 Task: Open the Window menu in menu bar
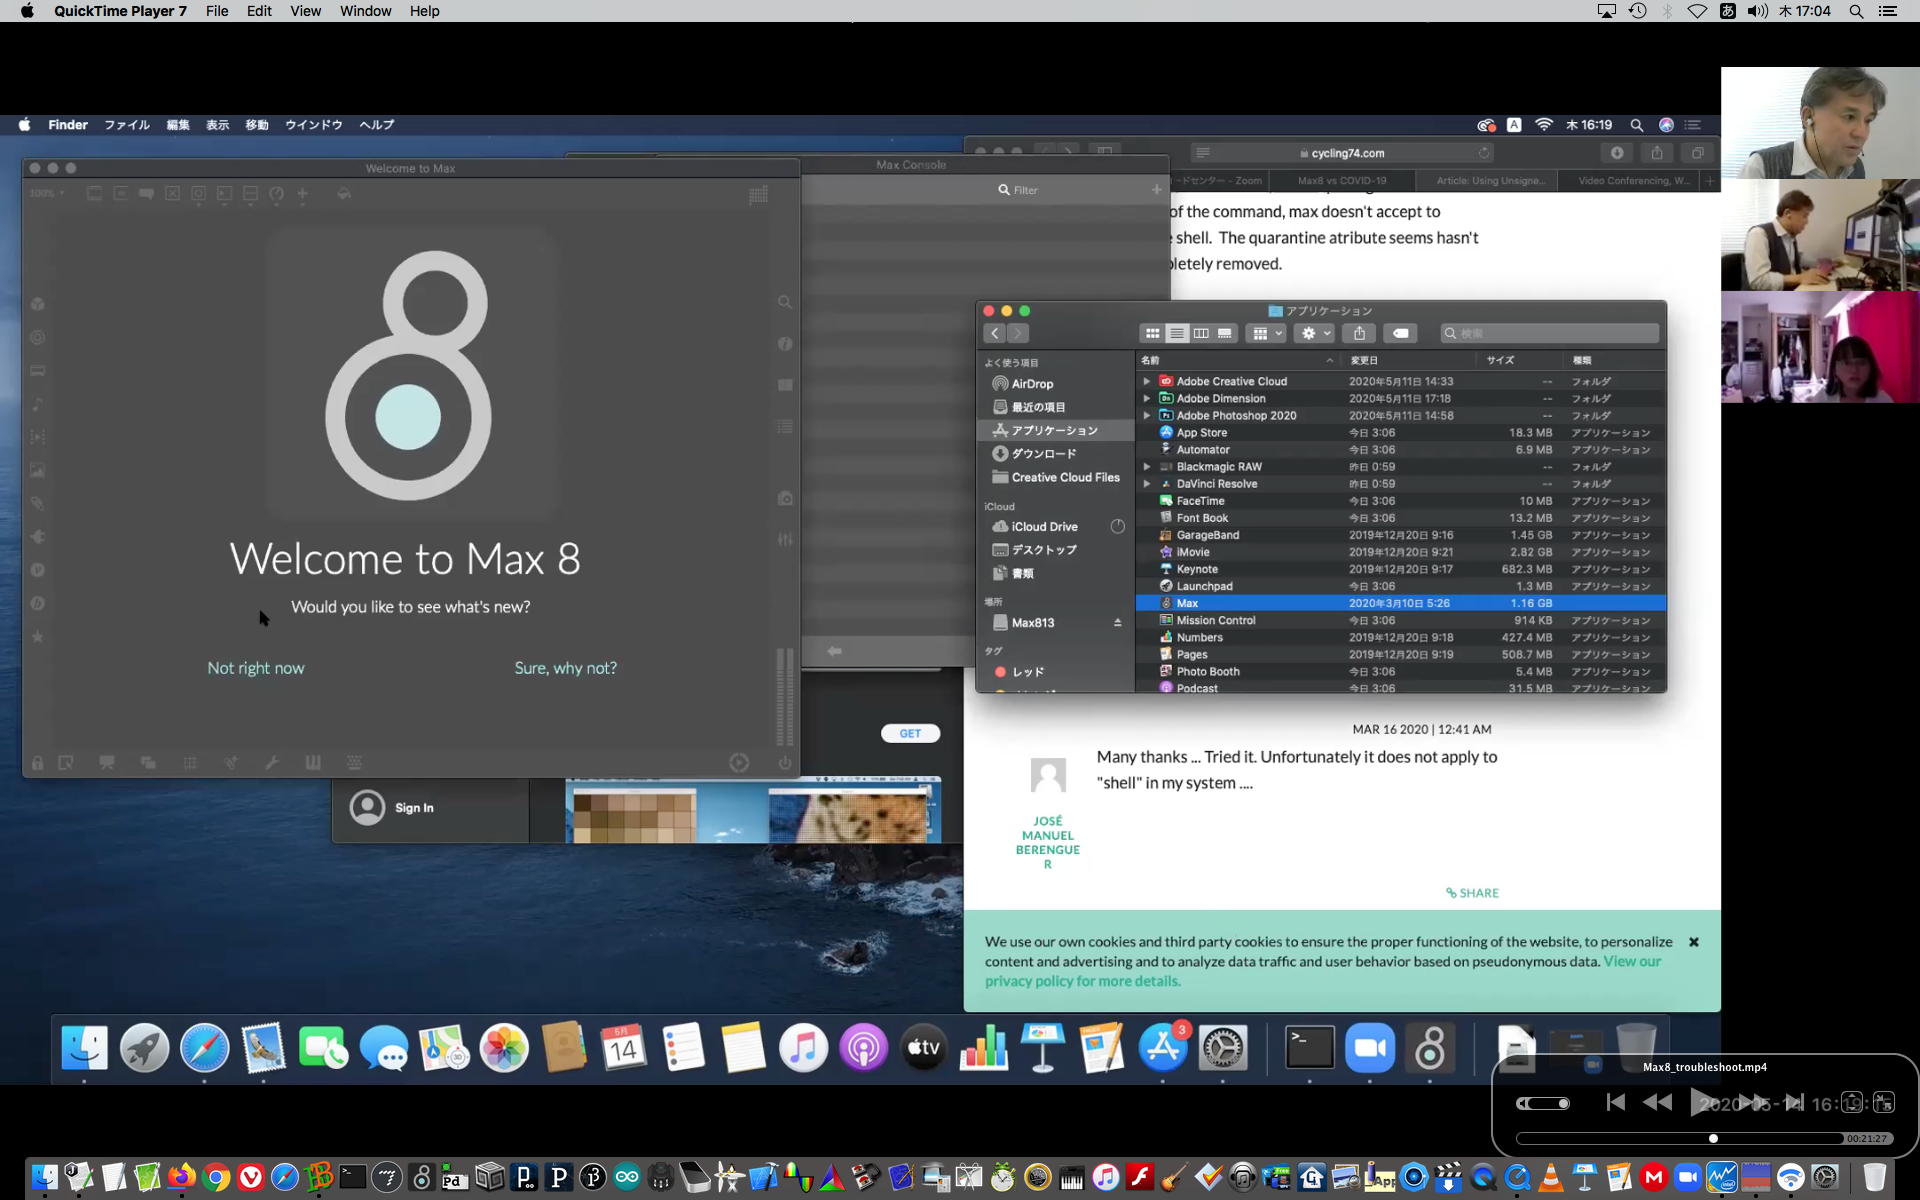pyautogui.click(x=365, y=11)
